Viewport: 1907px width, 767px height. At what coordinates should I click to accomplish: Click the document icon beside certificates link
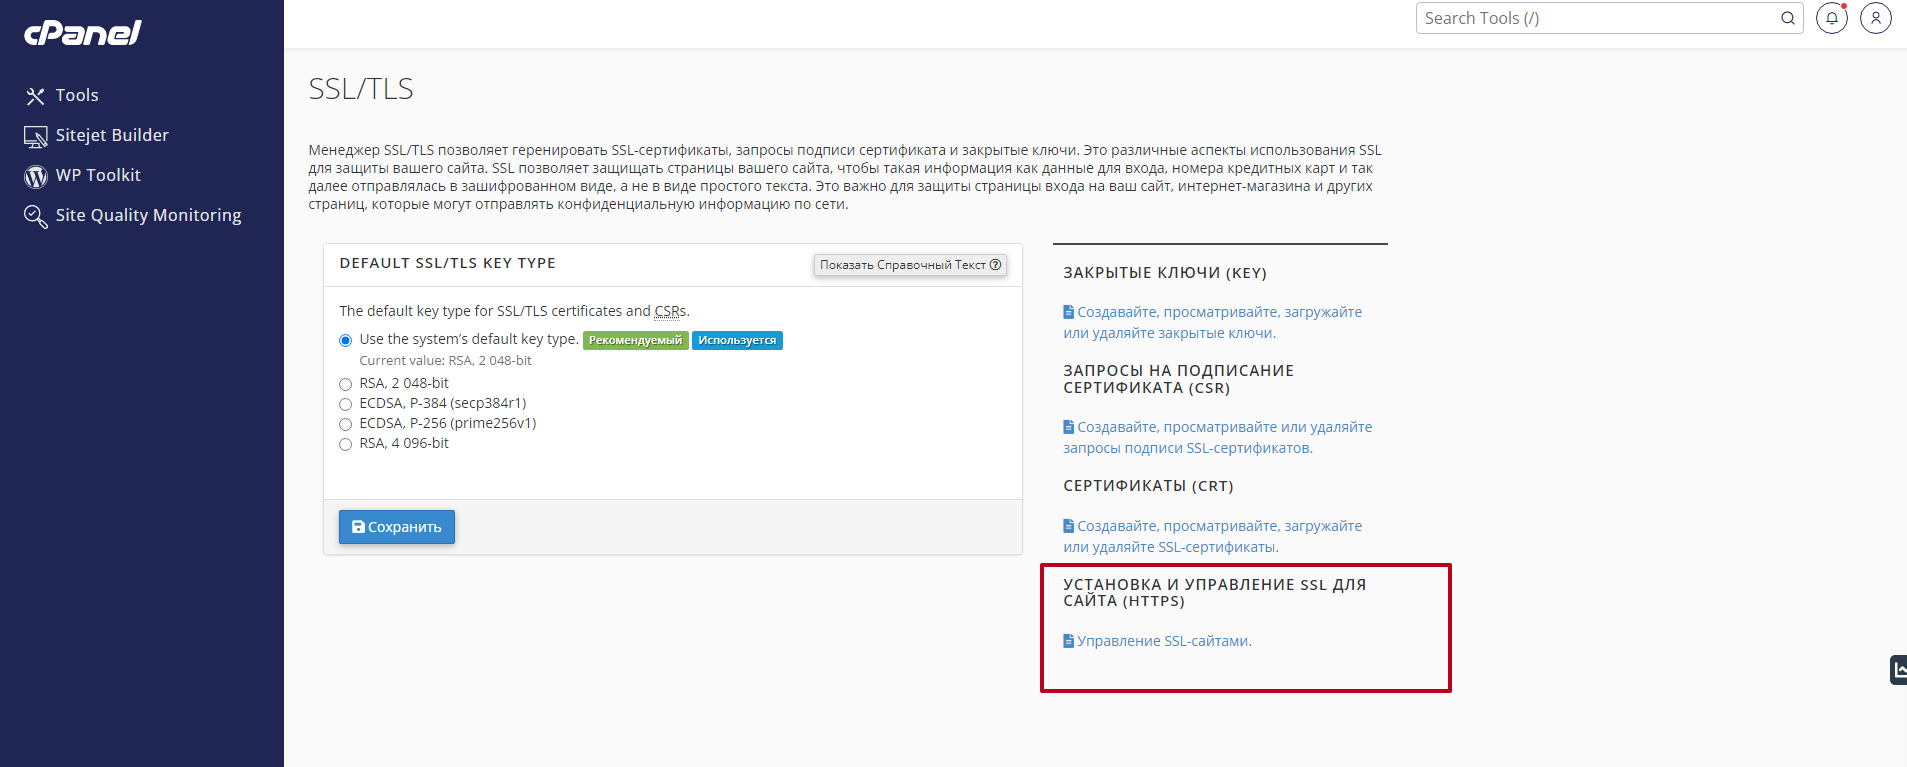point(1068,526)
